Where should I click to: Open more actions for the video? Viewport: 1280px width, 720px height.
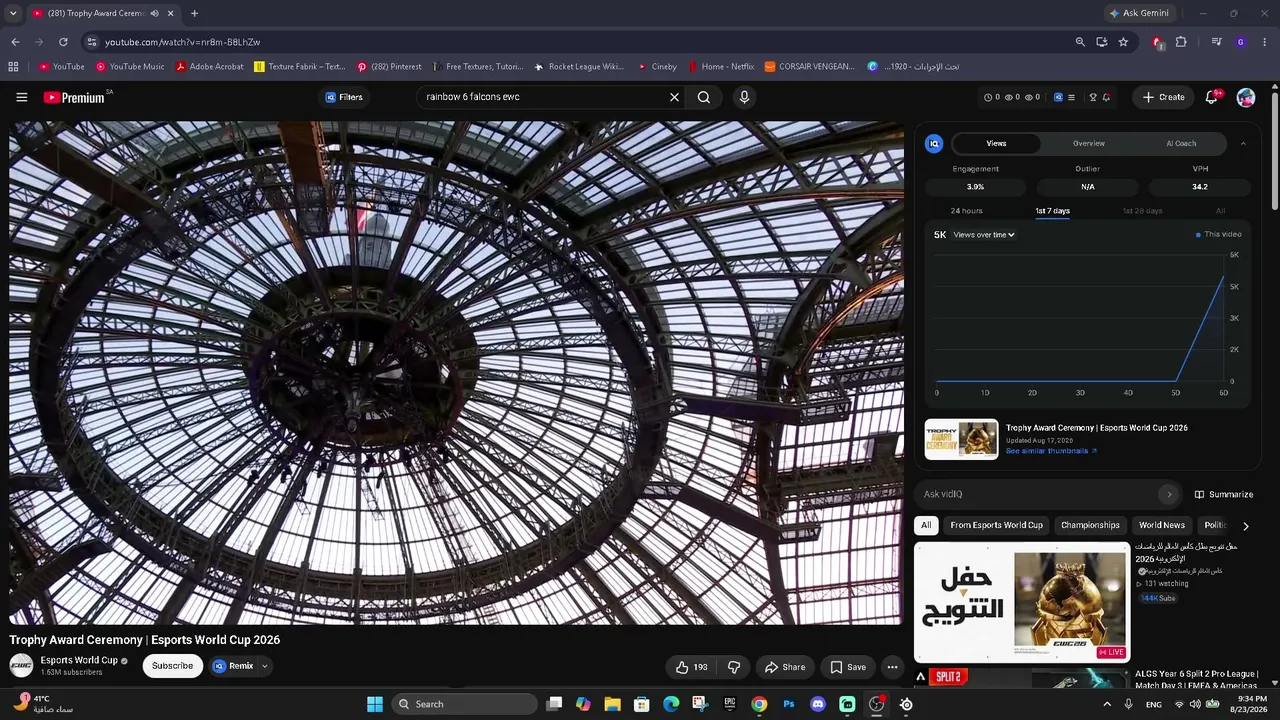[892, 667]
